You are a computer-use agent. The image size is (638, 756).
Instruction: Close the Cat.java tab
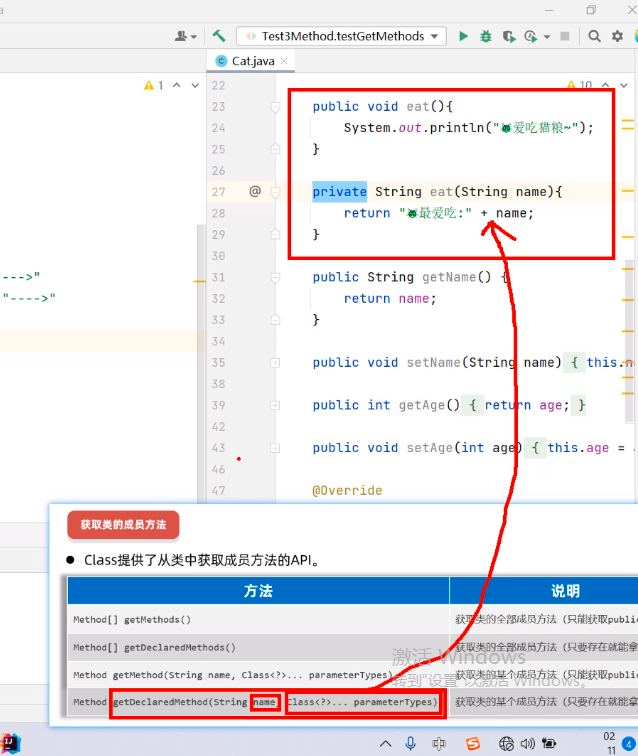(x=284, y=61)
